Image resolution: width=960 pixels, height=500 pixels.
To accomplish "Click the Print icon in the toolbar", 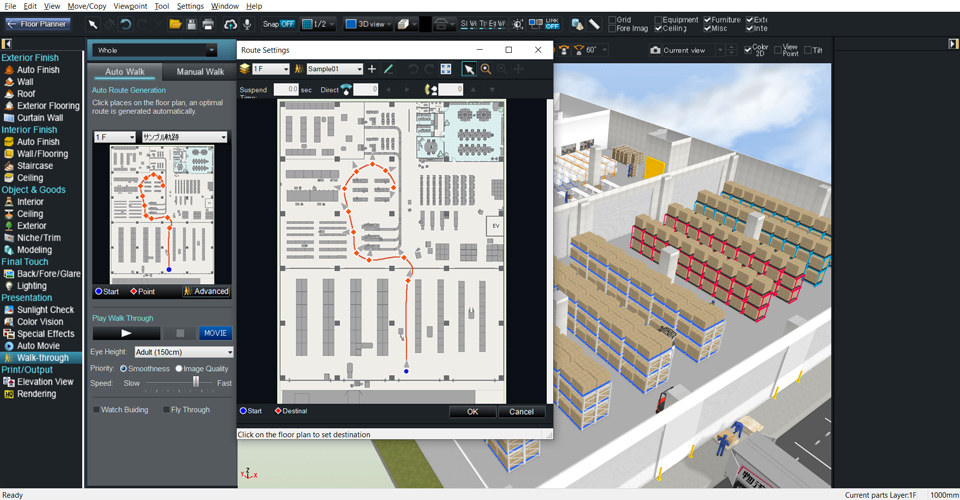I will click(208, 23).
